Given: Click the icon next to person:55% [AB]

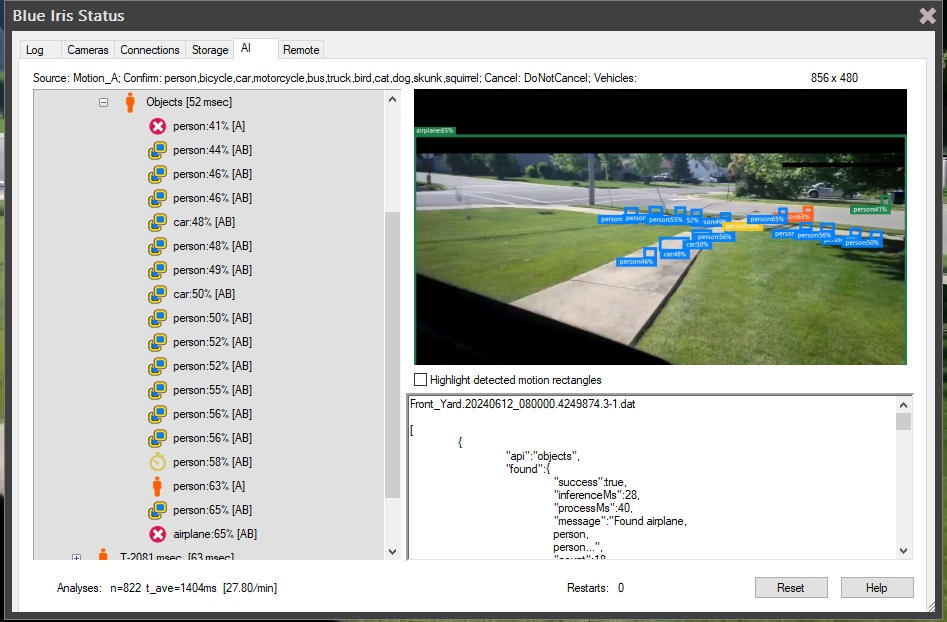Looking at the screenshot, I should (158, 390).
